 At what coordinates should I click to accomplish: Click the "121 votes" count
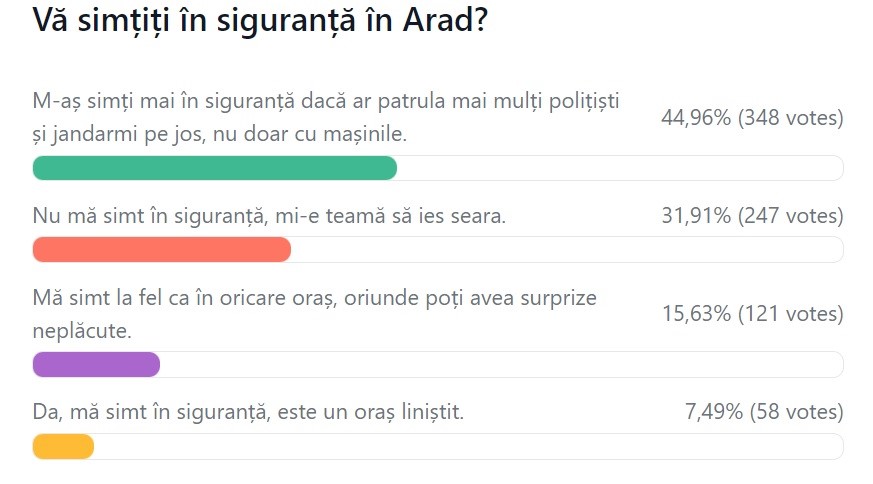[790, 313]
